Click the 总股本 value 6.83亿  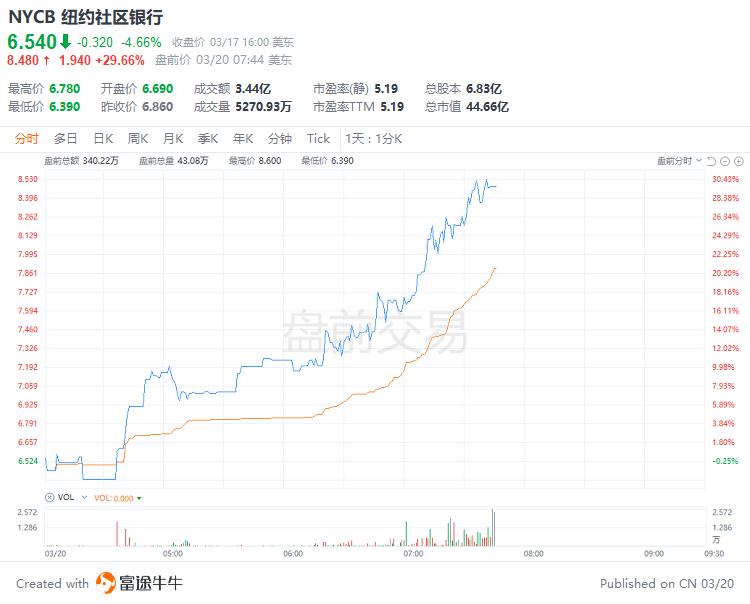pyautogui.click(x=484, y=89)
